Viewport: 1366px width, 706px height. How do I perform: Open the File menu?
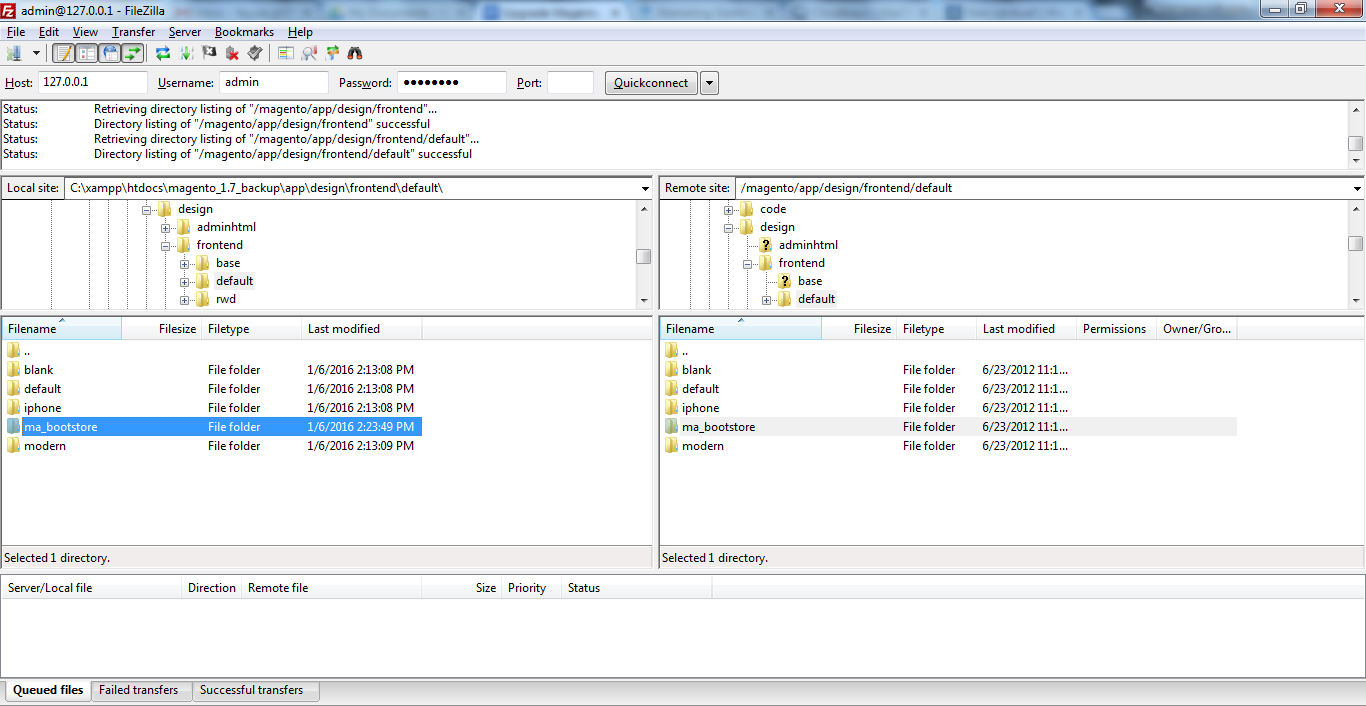coord(16,32)
